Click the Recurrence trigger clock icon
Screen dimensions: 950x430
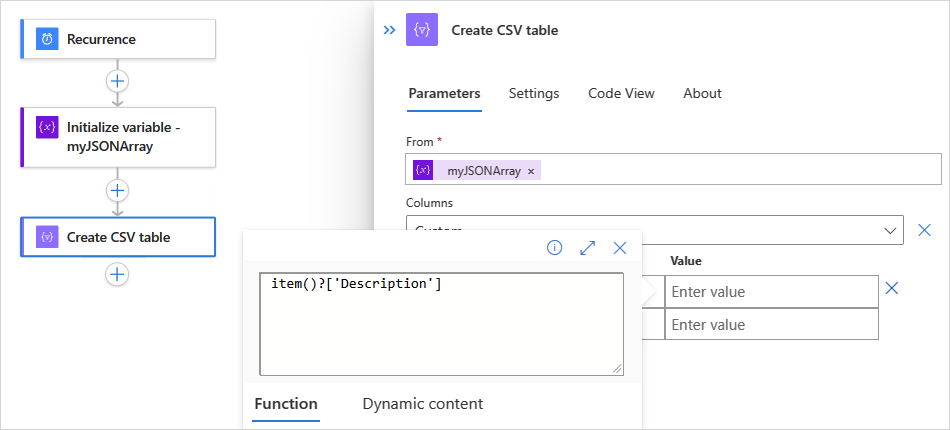click(x=47, y=39)
